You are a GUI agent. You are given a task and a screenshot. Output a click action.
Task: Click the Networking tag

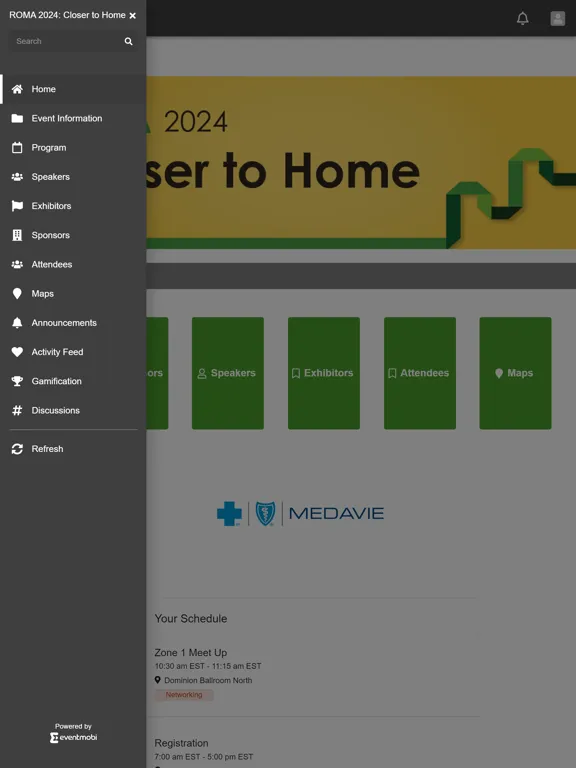184,695
